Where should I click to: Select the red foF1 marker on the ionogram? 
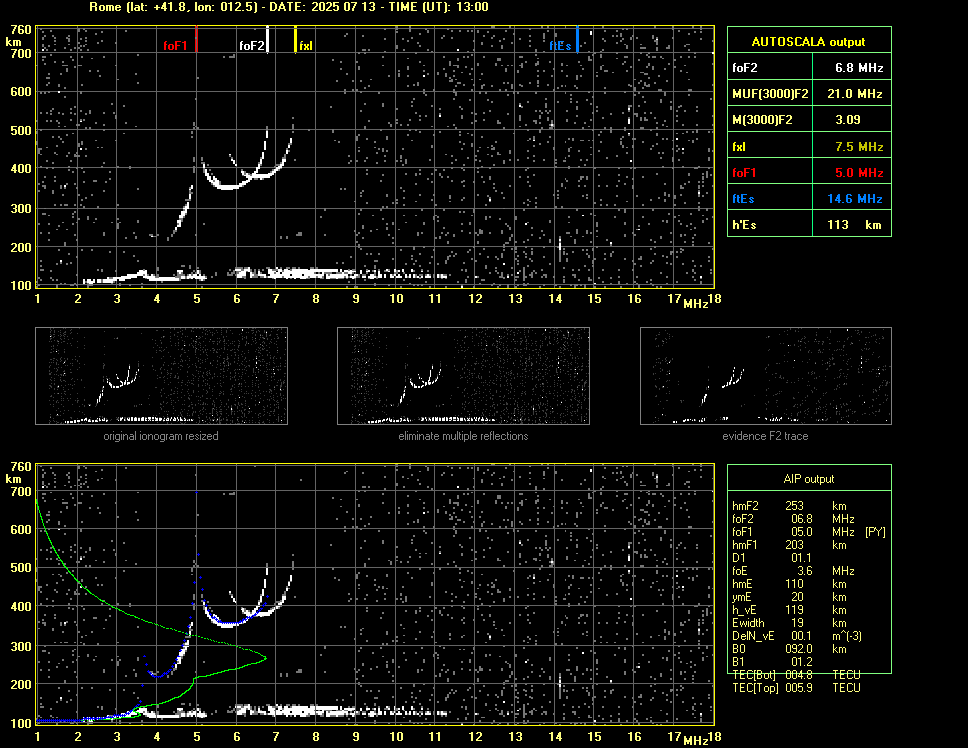pyautogui.click(x=196, y=39)
